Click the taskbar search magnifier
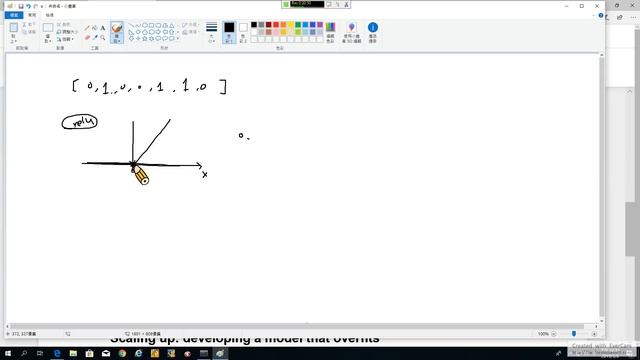This screenshot has width=640, height=360. point(24,353)
